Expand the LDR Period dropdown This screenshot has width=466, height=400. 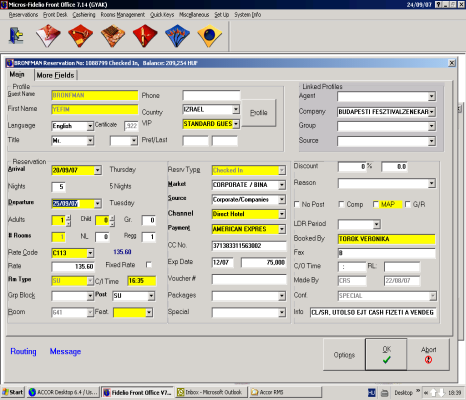[377, 224]
